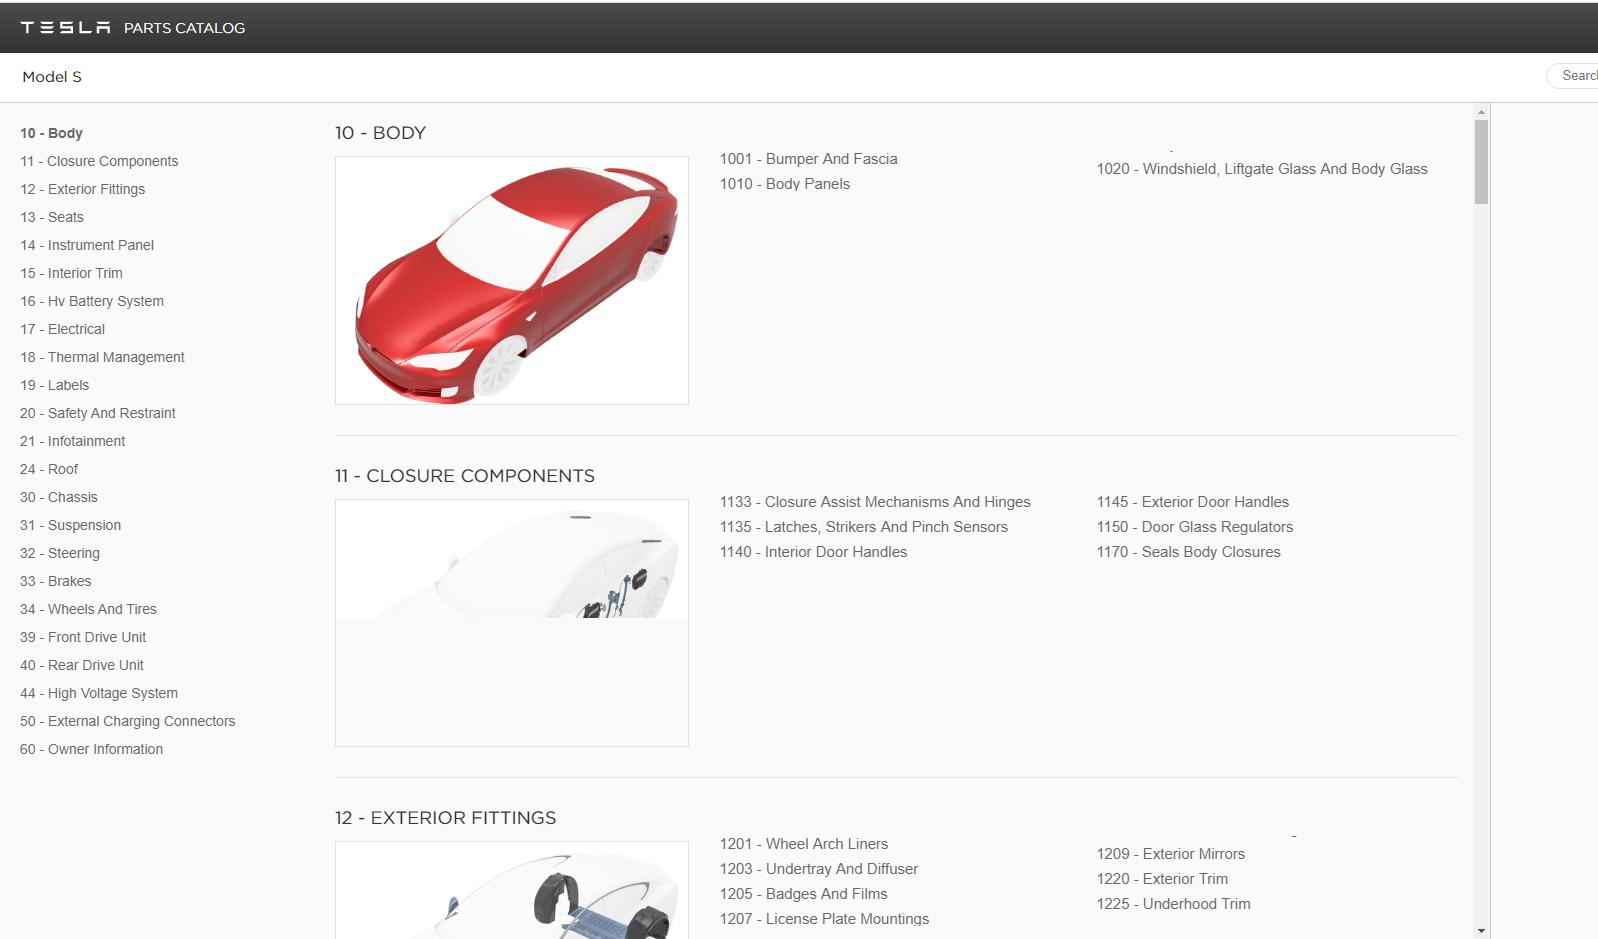Open 1205 - Badges And Films
Image resolution: width=1598 pixels, height=939 pixels.
tap(804, 894)
